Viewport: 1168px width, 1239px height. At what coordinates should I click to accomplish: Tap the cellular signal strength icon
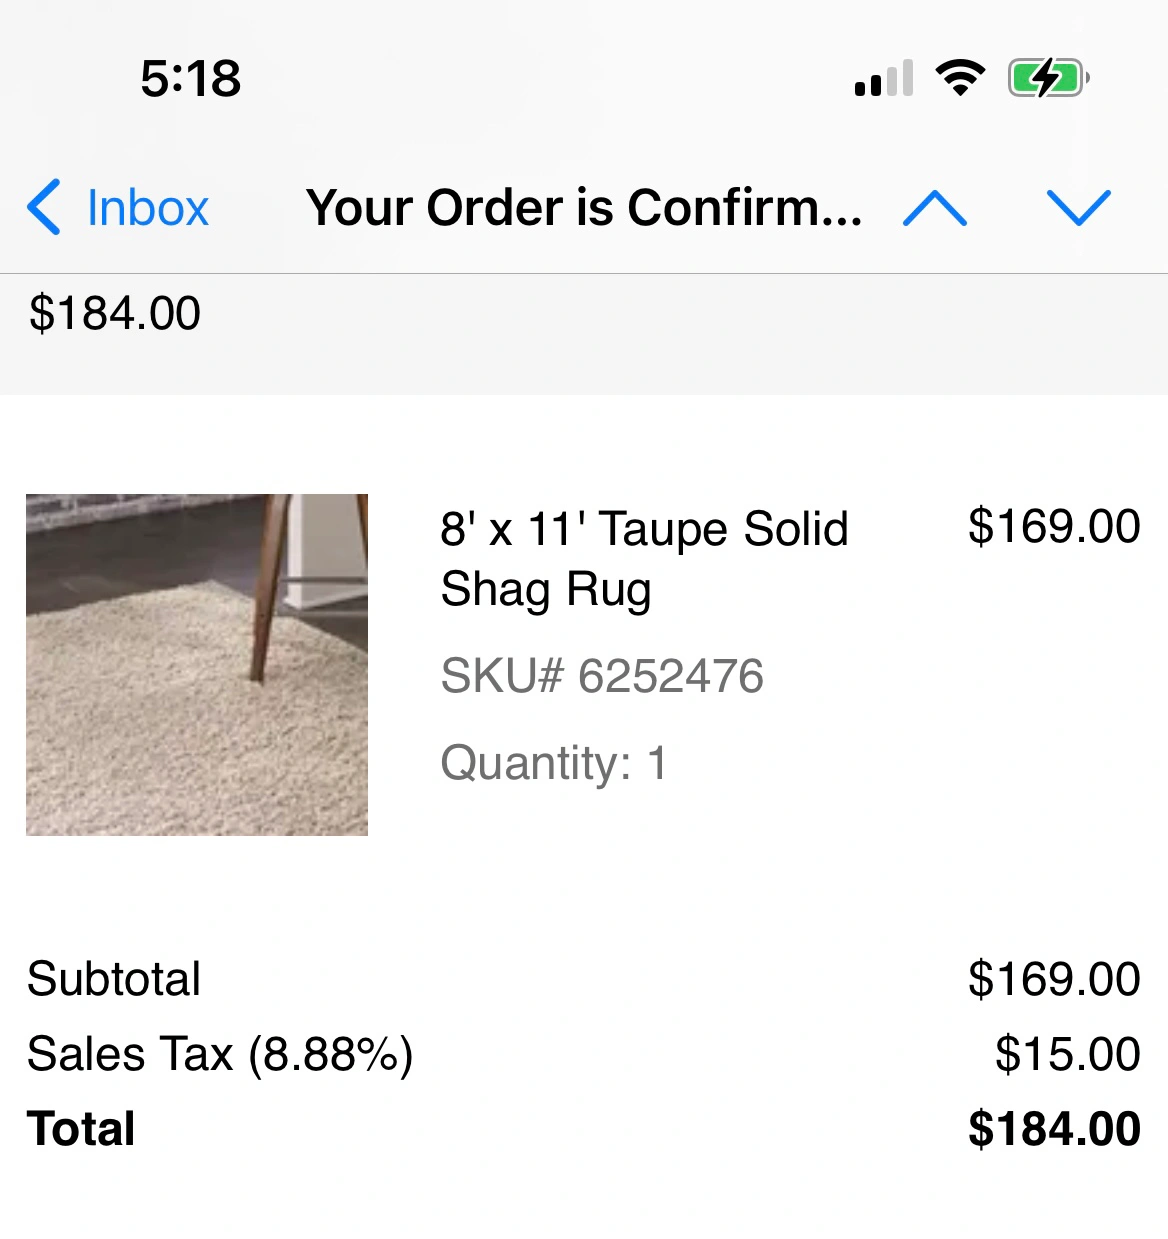[884, 78]
